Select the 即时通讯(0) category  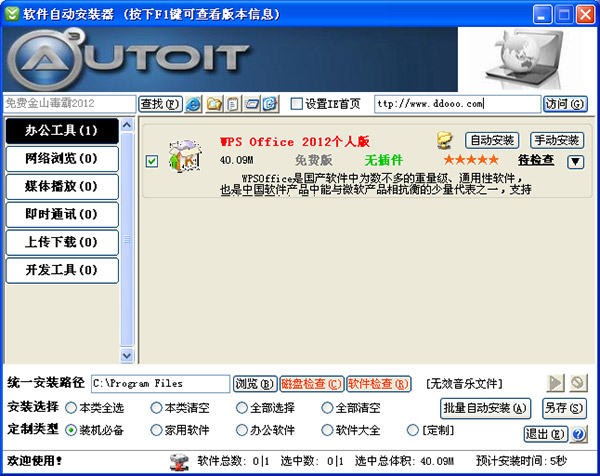pyautogui.click(x=62, y=214)
